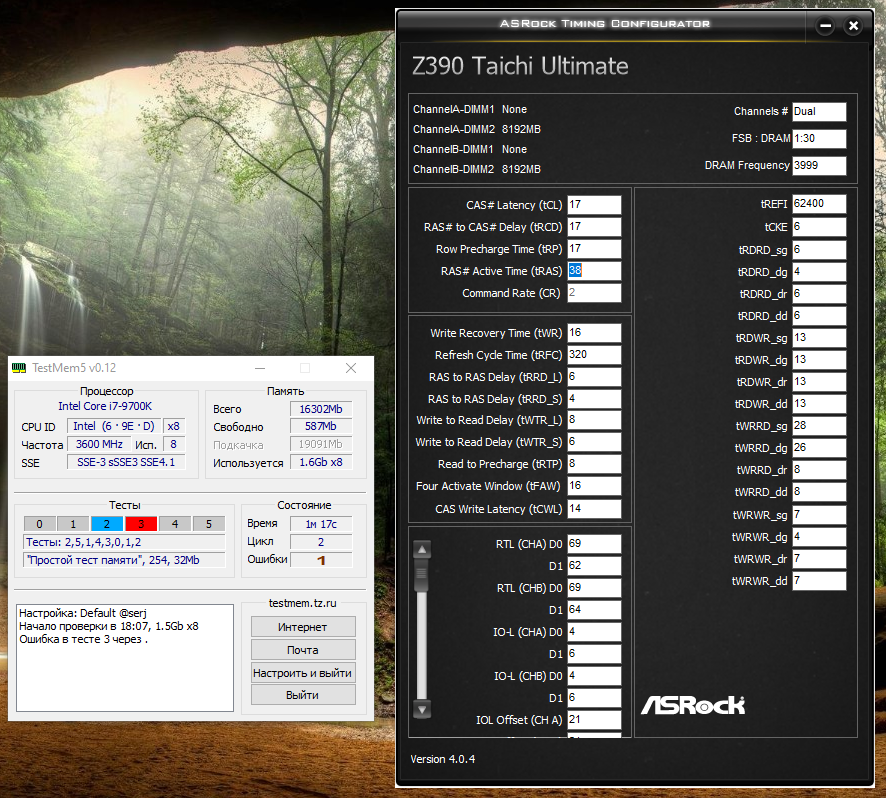Select the red test block 3
Screen dimensions: 886x798
click(141, 524)
